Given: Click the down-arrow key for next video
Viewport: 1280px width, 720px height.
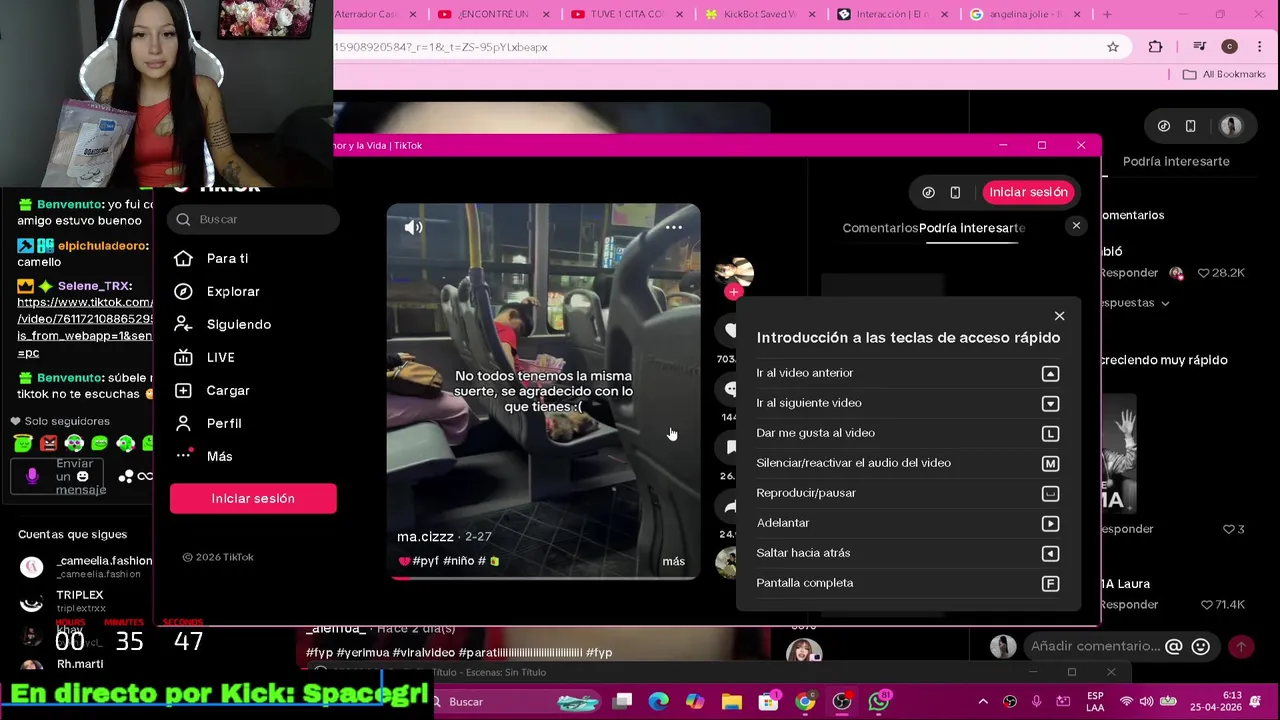Looking at the screenshot, I should pyautogui.click(x=1050, y=403).
